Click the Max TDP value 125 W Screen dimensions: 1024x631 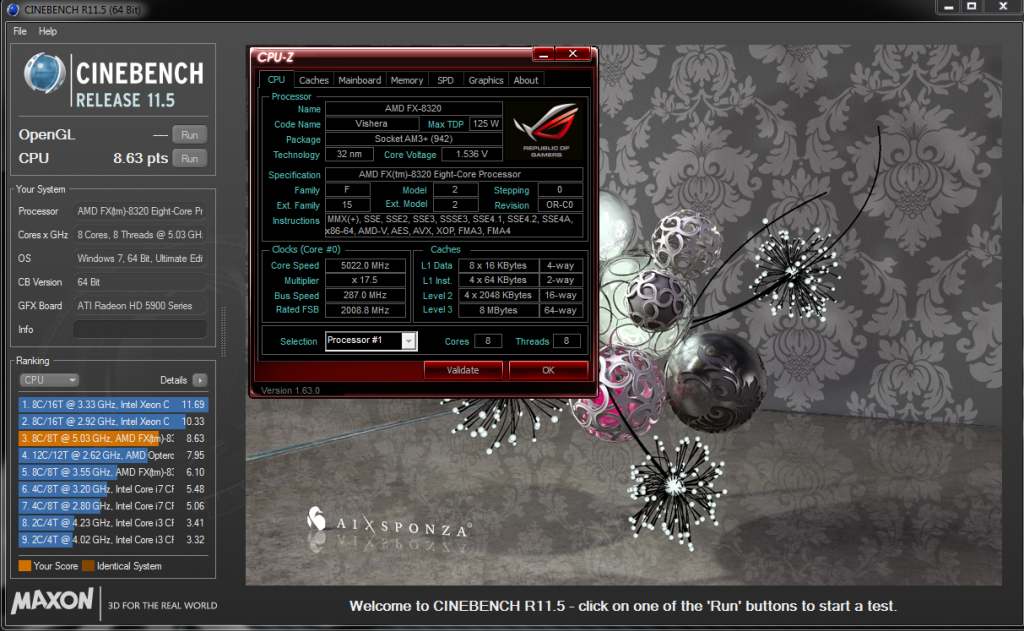[x=486, y=123]
